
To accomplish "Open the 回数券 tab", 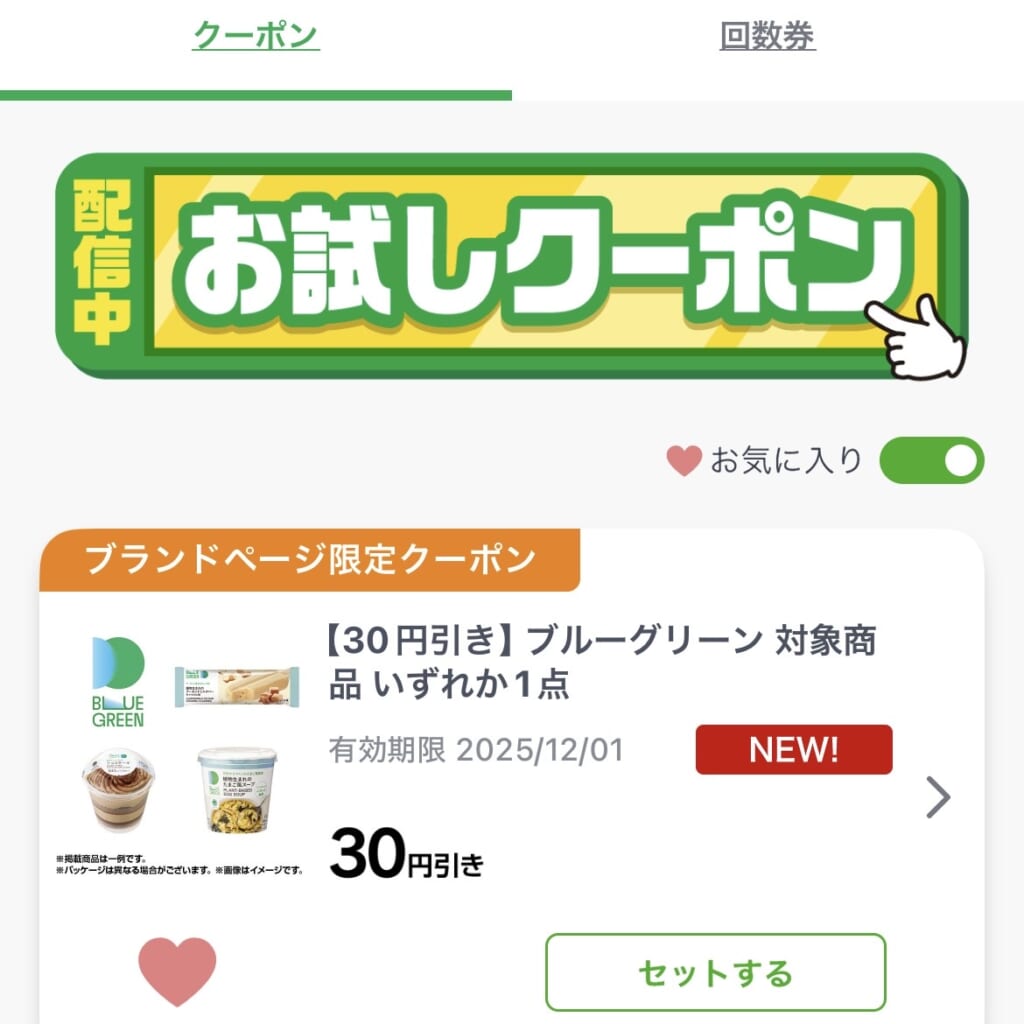I will point(767,37).
